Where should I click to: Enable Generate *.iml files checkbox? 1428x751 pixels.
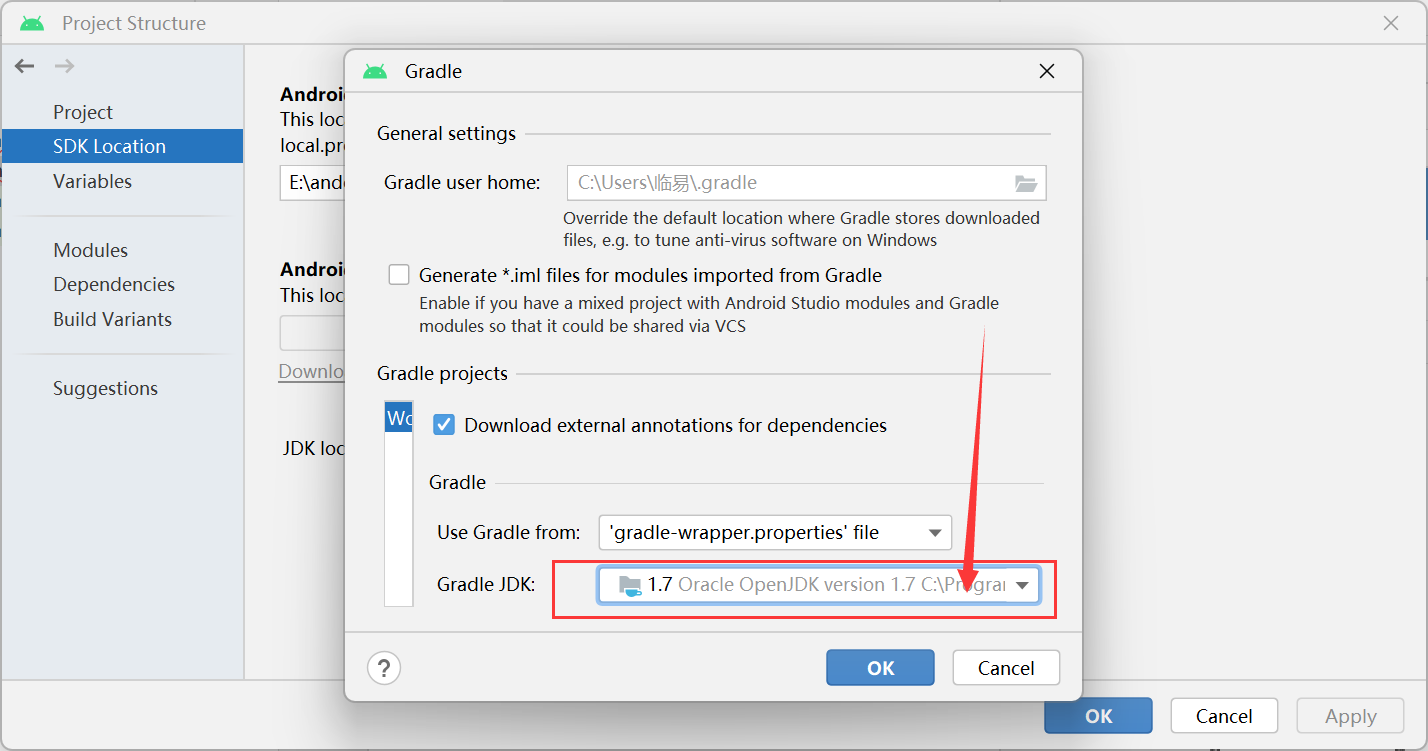tap(399, 275)
